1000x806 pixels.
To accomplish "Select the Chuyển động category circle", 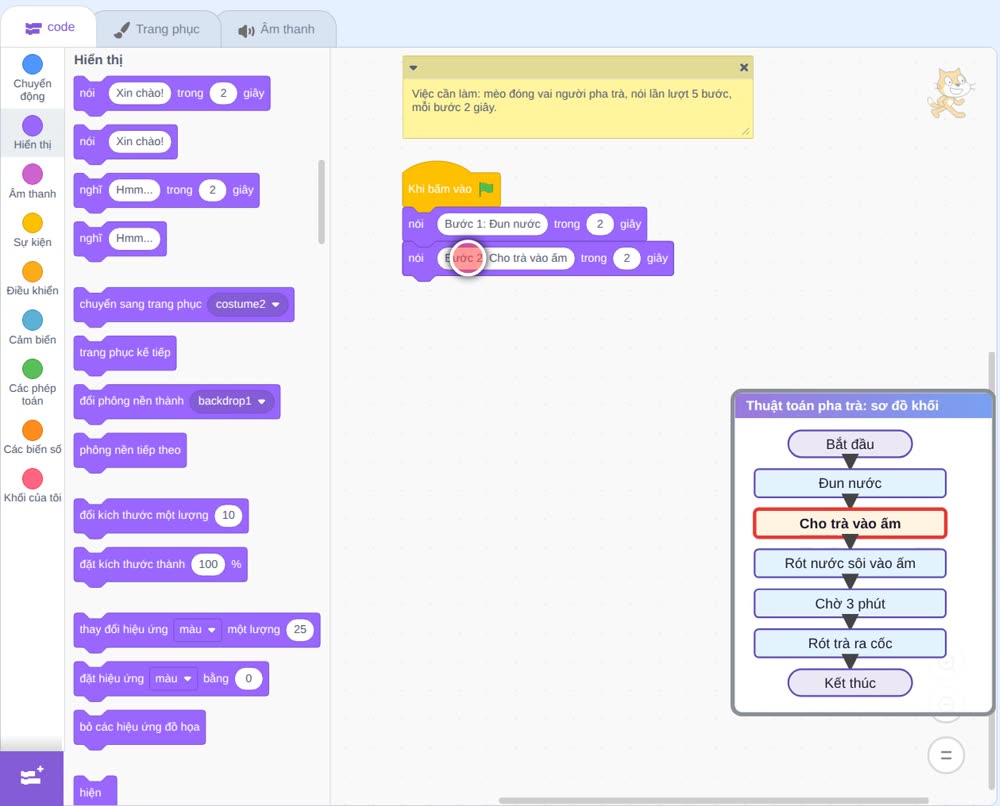I will (33, 64).
